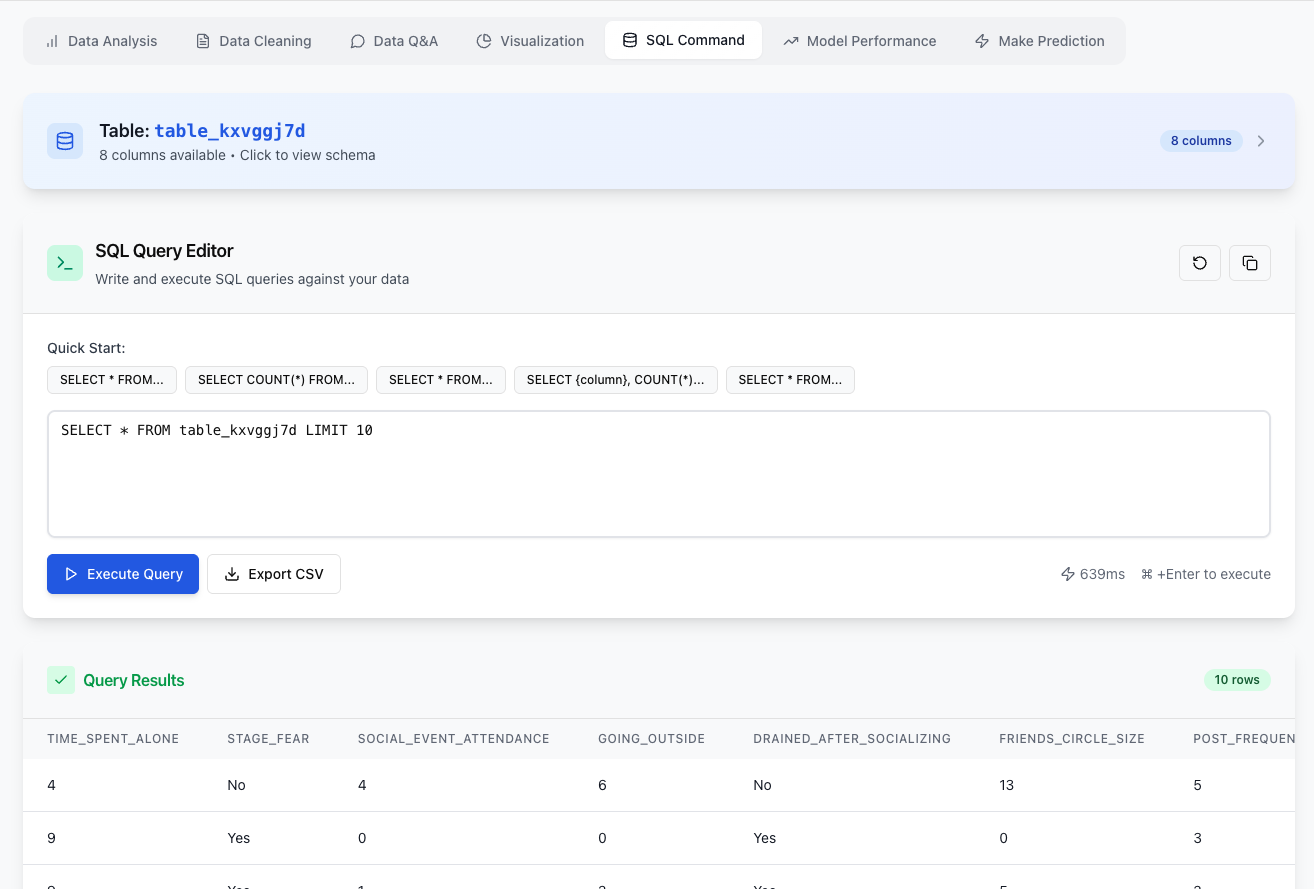Click the friends circle value 13
This screenshot has width=1314, height=889.
click(1006, 785)
